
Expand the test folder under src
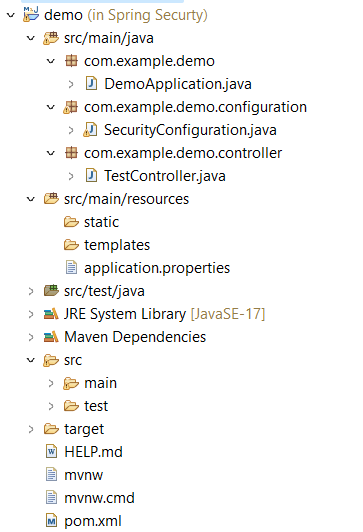tap(51, 406)
